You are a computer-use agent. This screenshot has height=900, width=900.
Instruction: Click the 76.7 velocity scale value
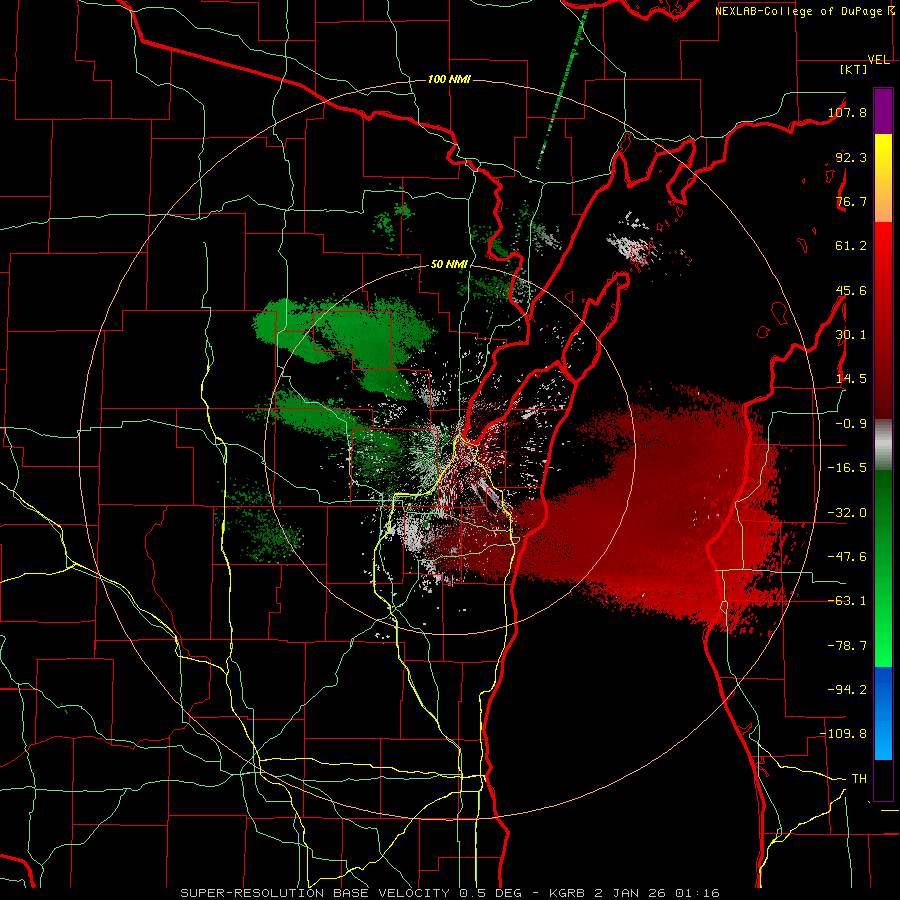click(x=851, y=201)
